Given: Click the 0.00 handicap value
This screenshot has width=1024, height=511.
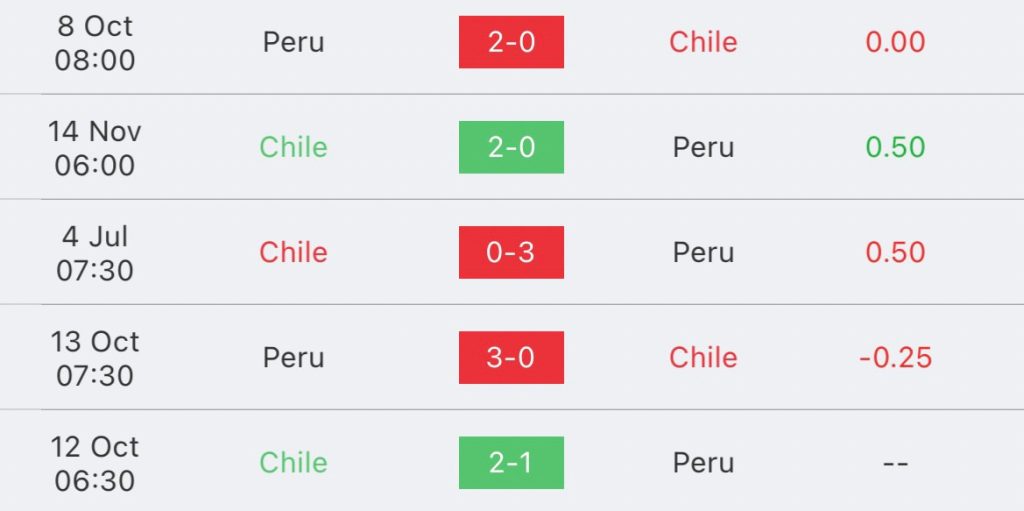Looking at the screenshot, I should [895, 42].
